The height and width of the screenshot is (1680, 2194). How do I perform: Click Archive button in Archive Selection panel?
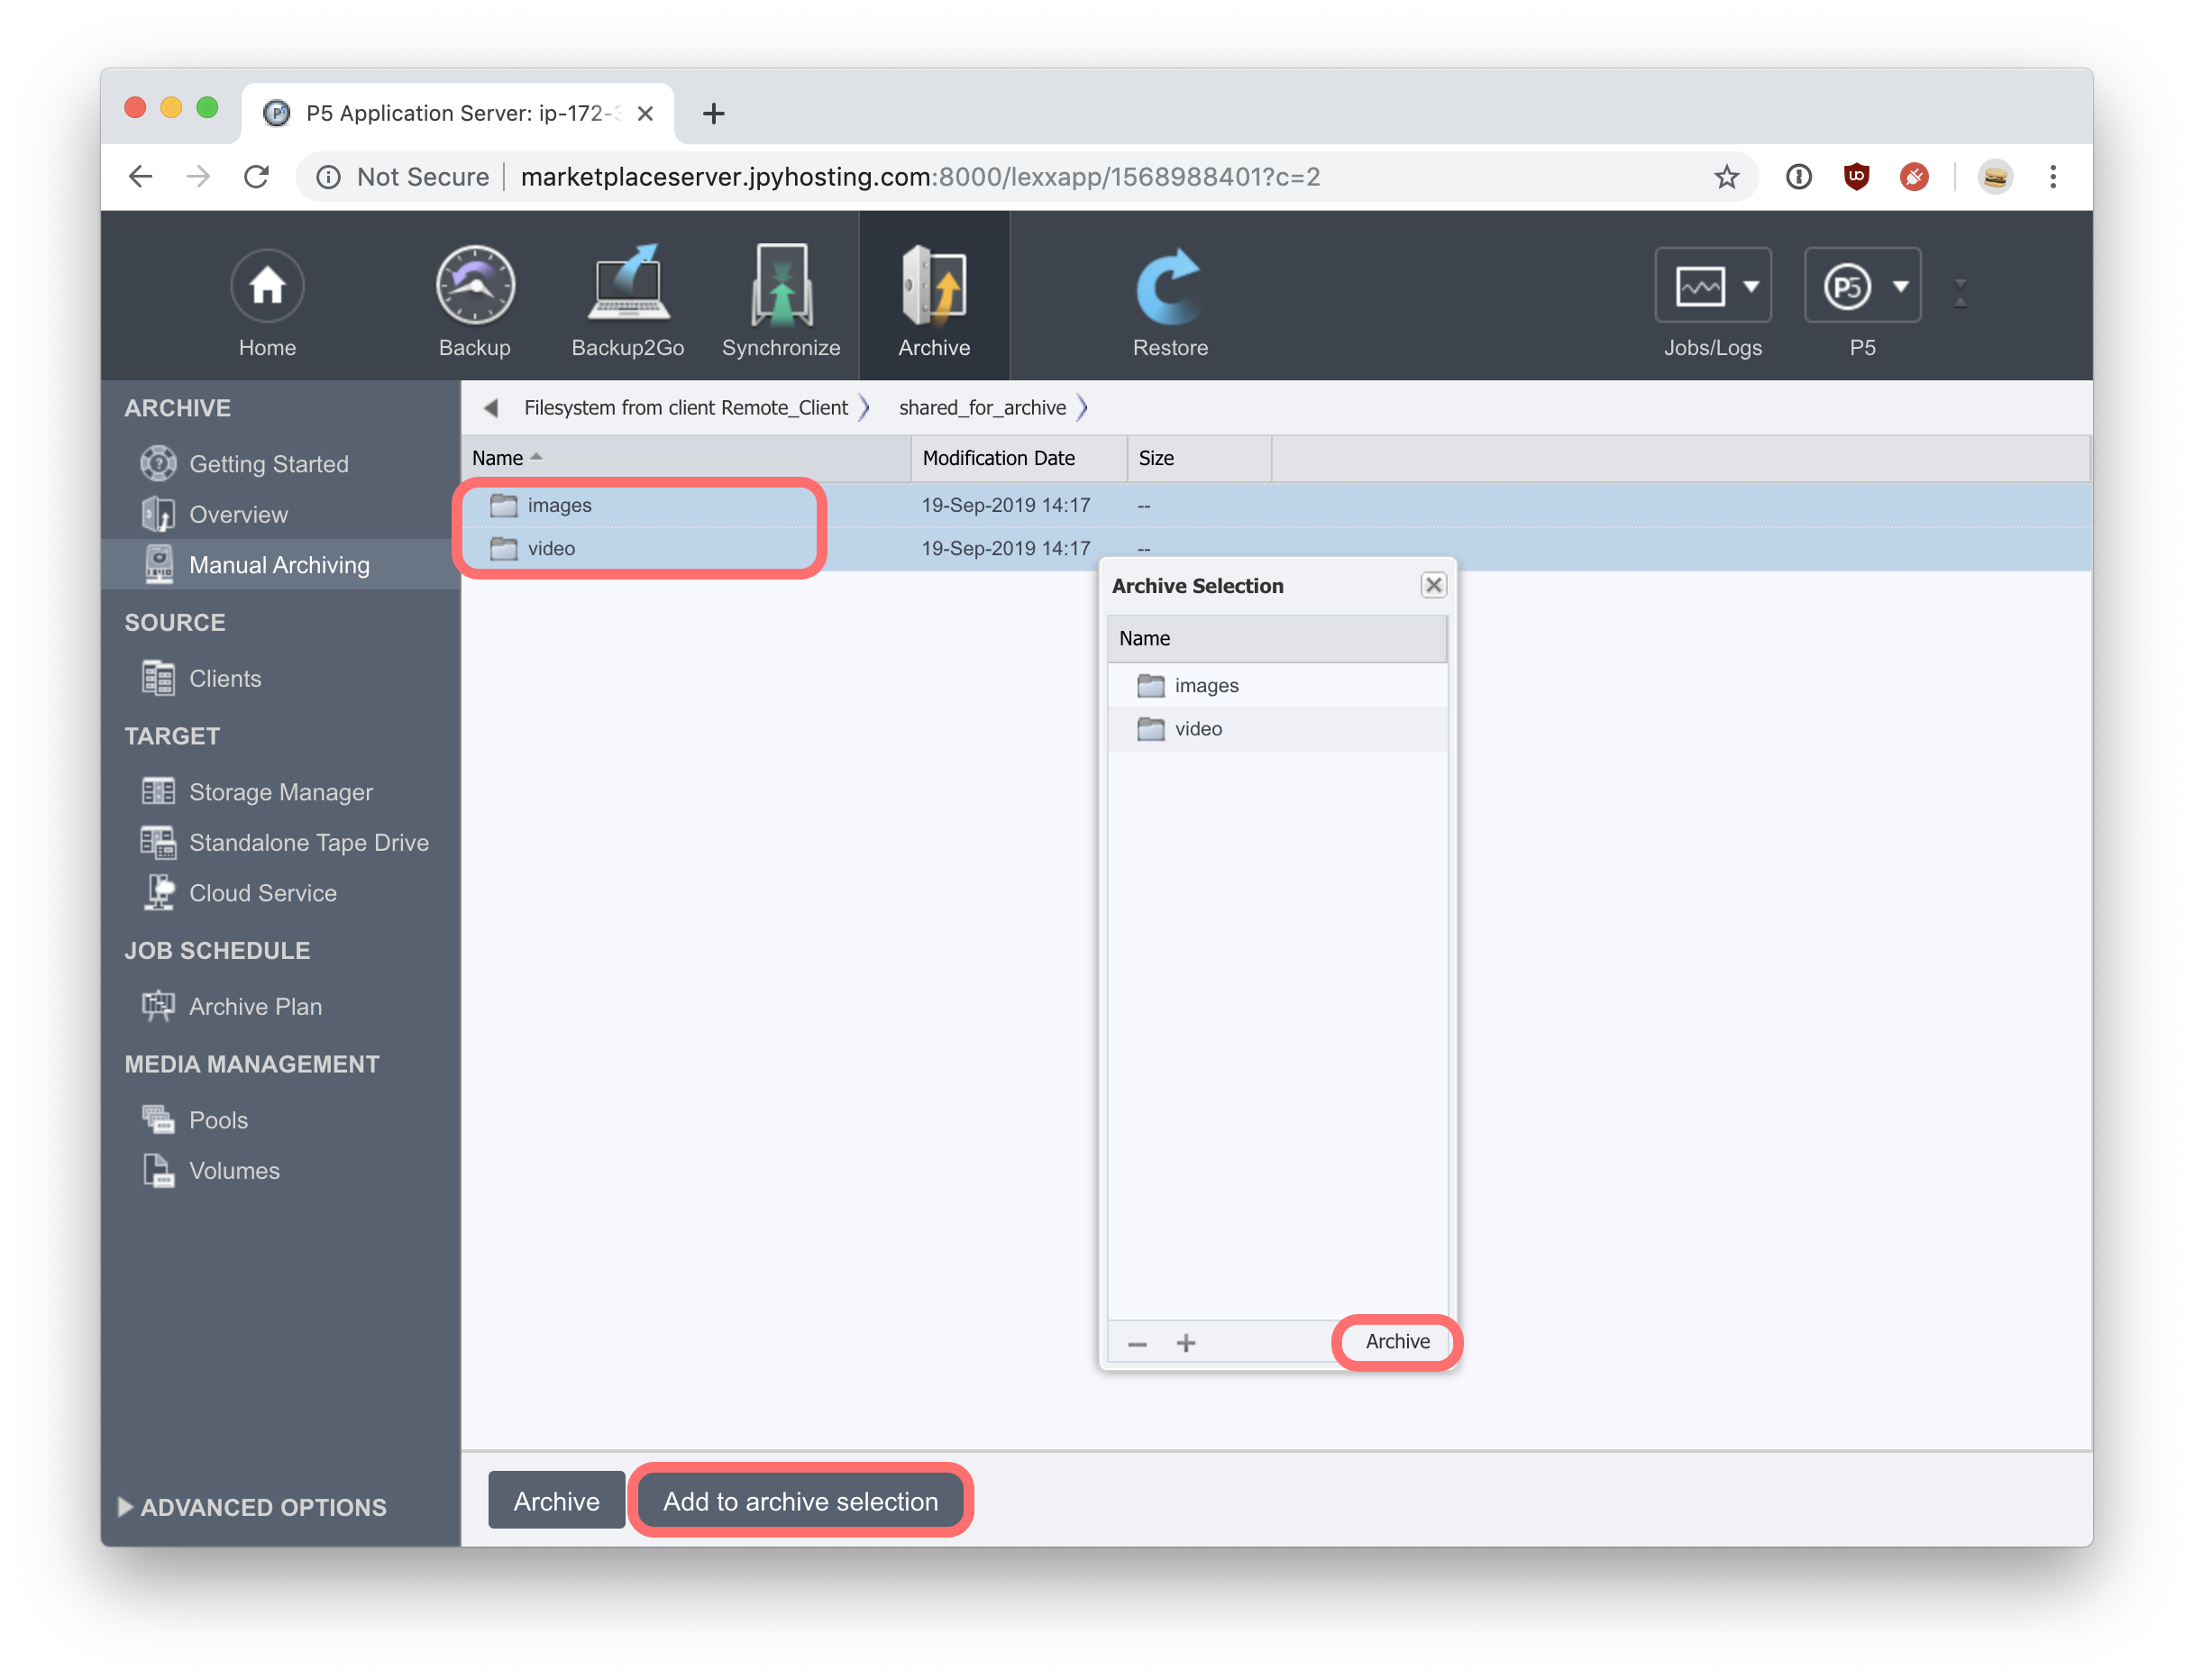[1397, 1341]
